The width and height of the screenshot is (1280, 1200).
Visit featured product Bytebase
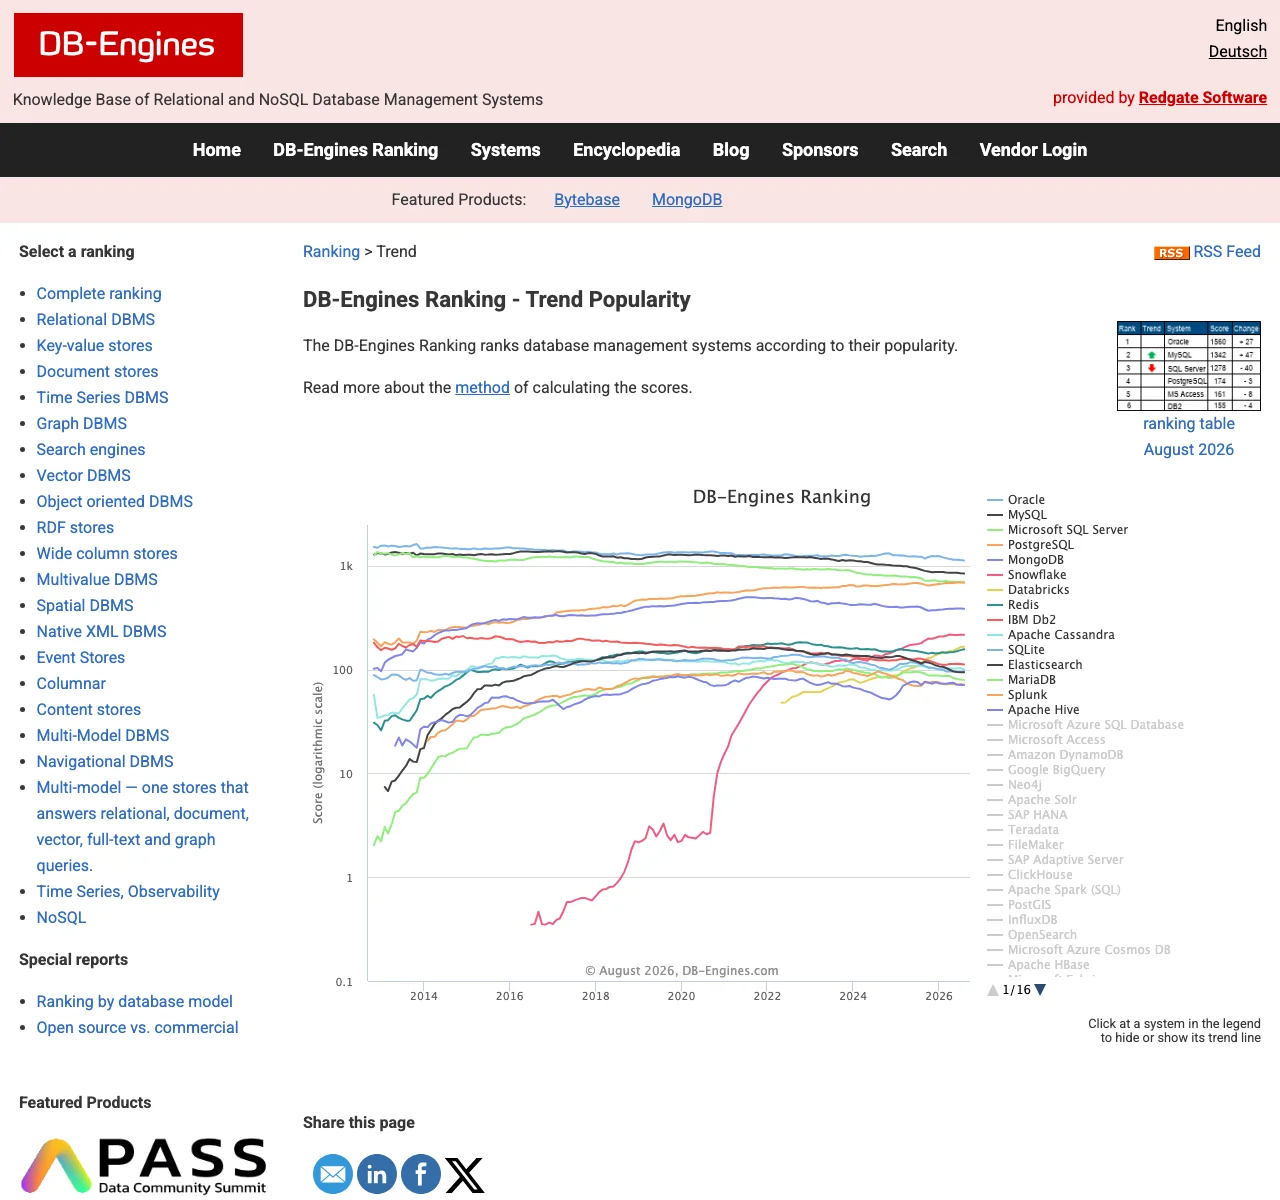(x=587, y=200)
